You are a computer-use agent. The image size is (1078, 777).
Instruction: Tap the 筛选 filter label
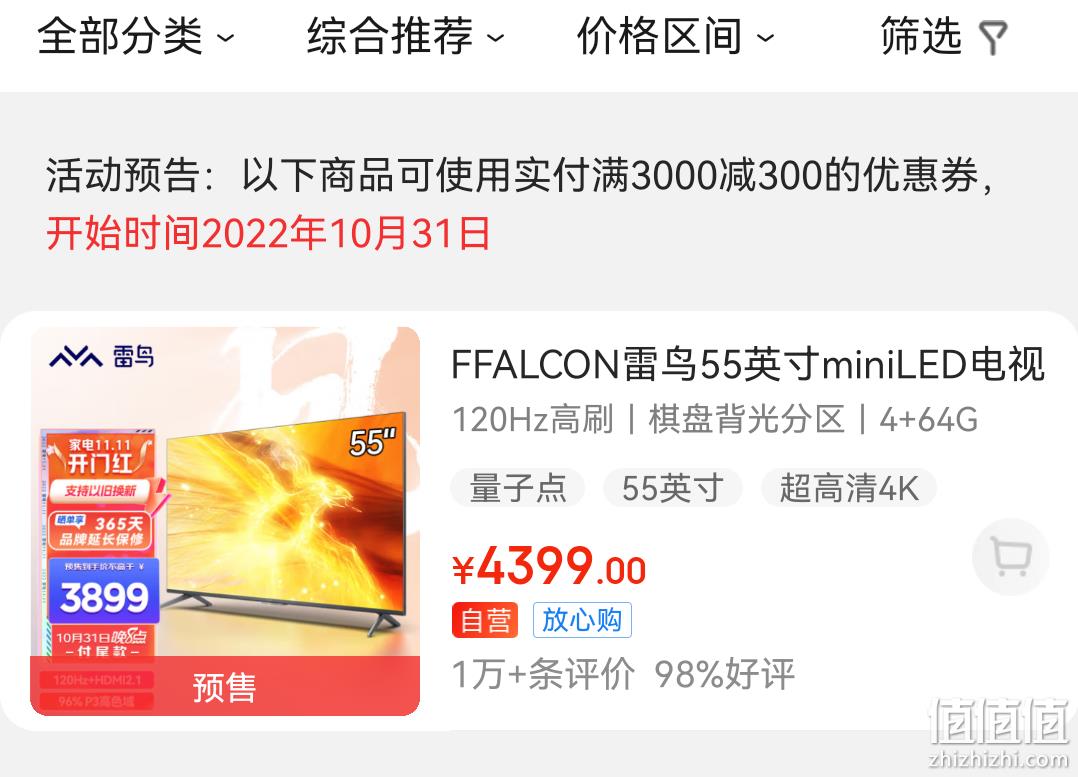click(x=921, y=36)
